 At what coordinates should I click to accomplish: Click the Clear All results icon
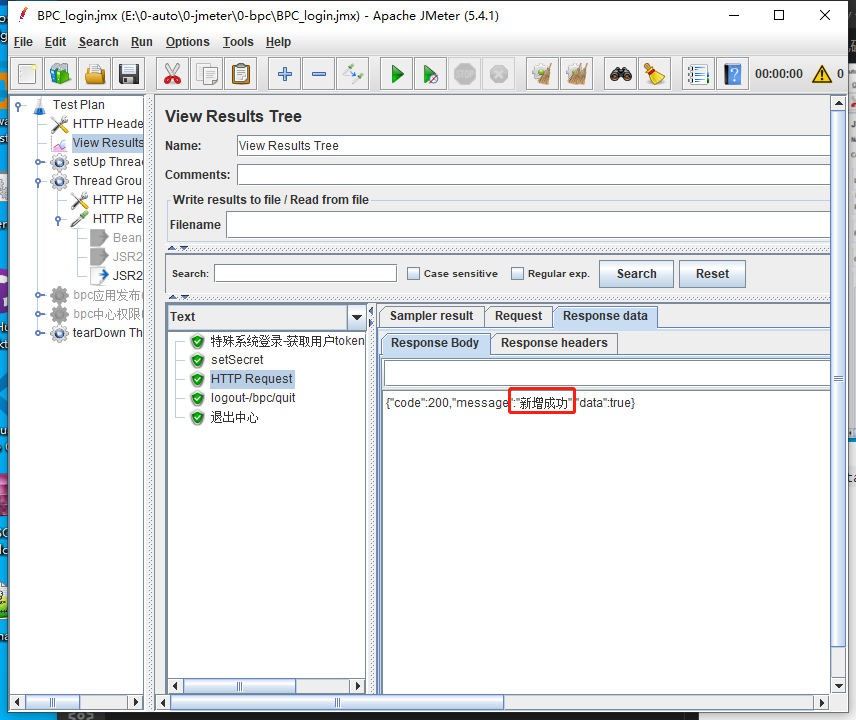coord(576,74)
